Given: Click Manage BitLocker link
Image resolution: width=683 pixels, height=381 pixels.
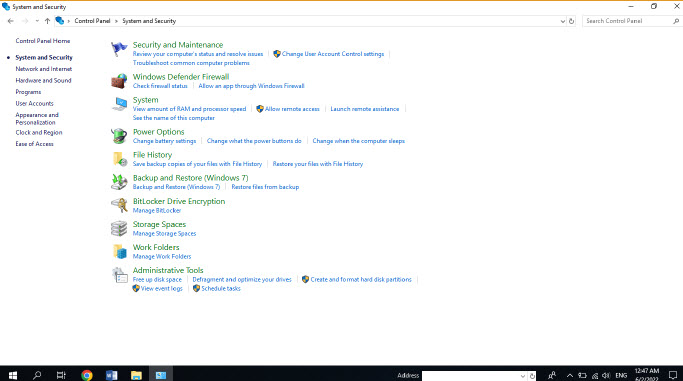Looking at the screenshot, I should (x=157, y=210).
